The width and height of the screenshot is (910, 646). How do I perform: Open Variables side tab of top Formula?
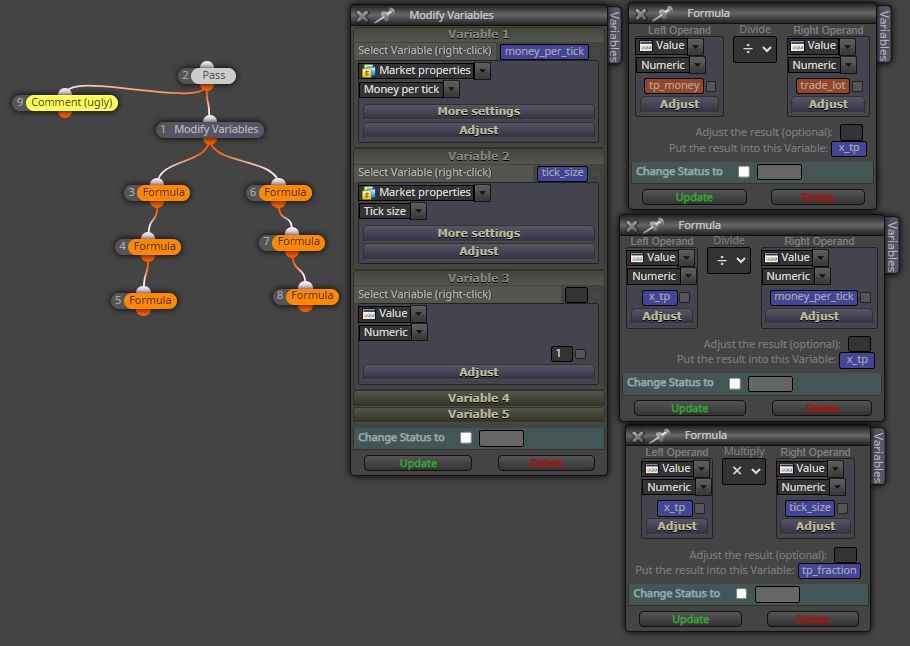click(x=884, y=35)
